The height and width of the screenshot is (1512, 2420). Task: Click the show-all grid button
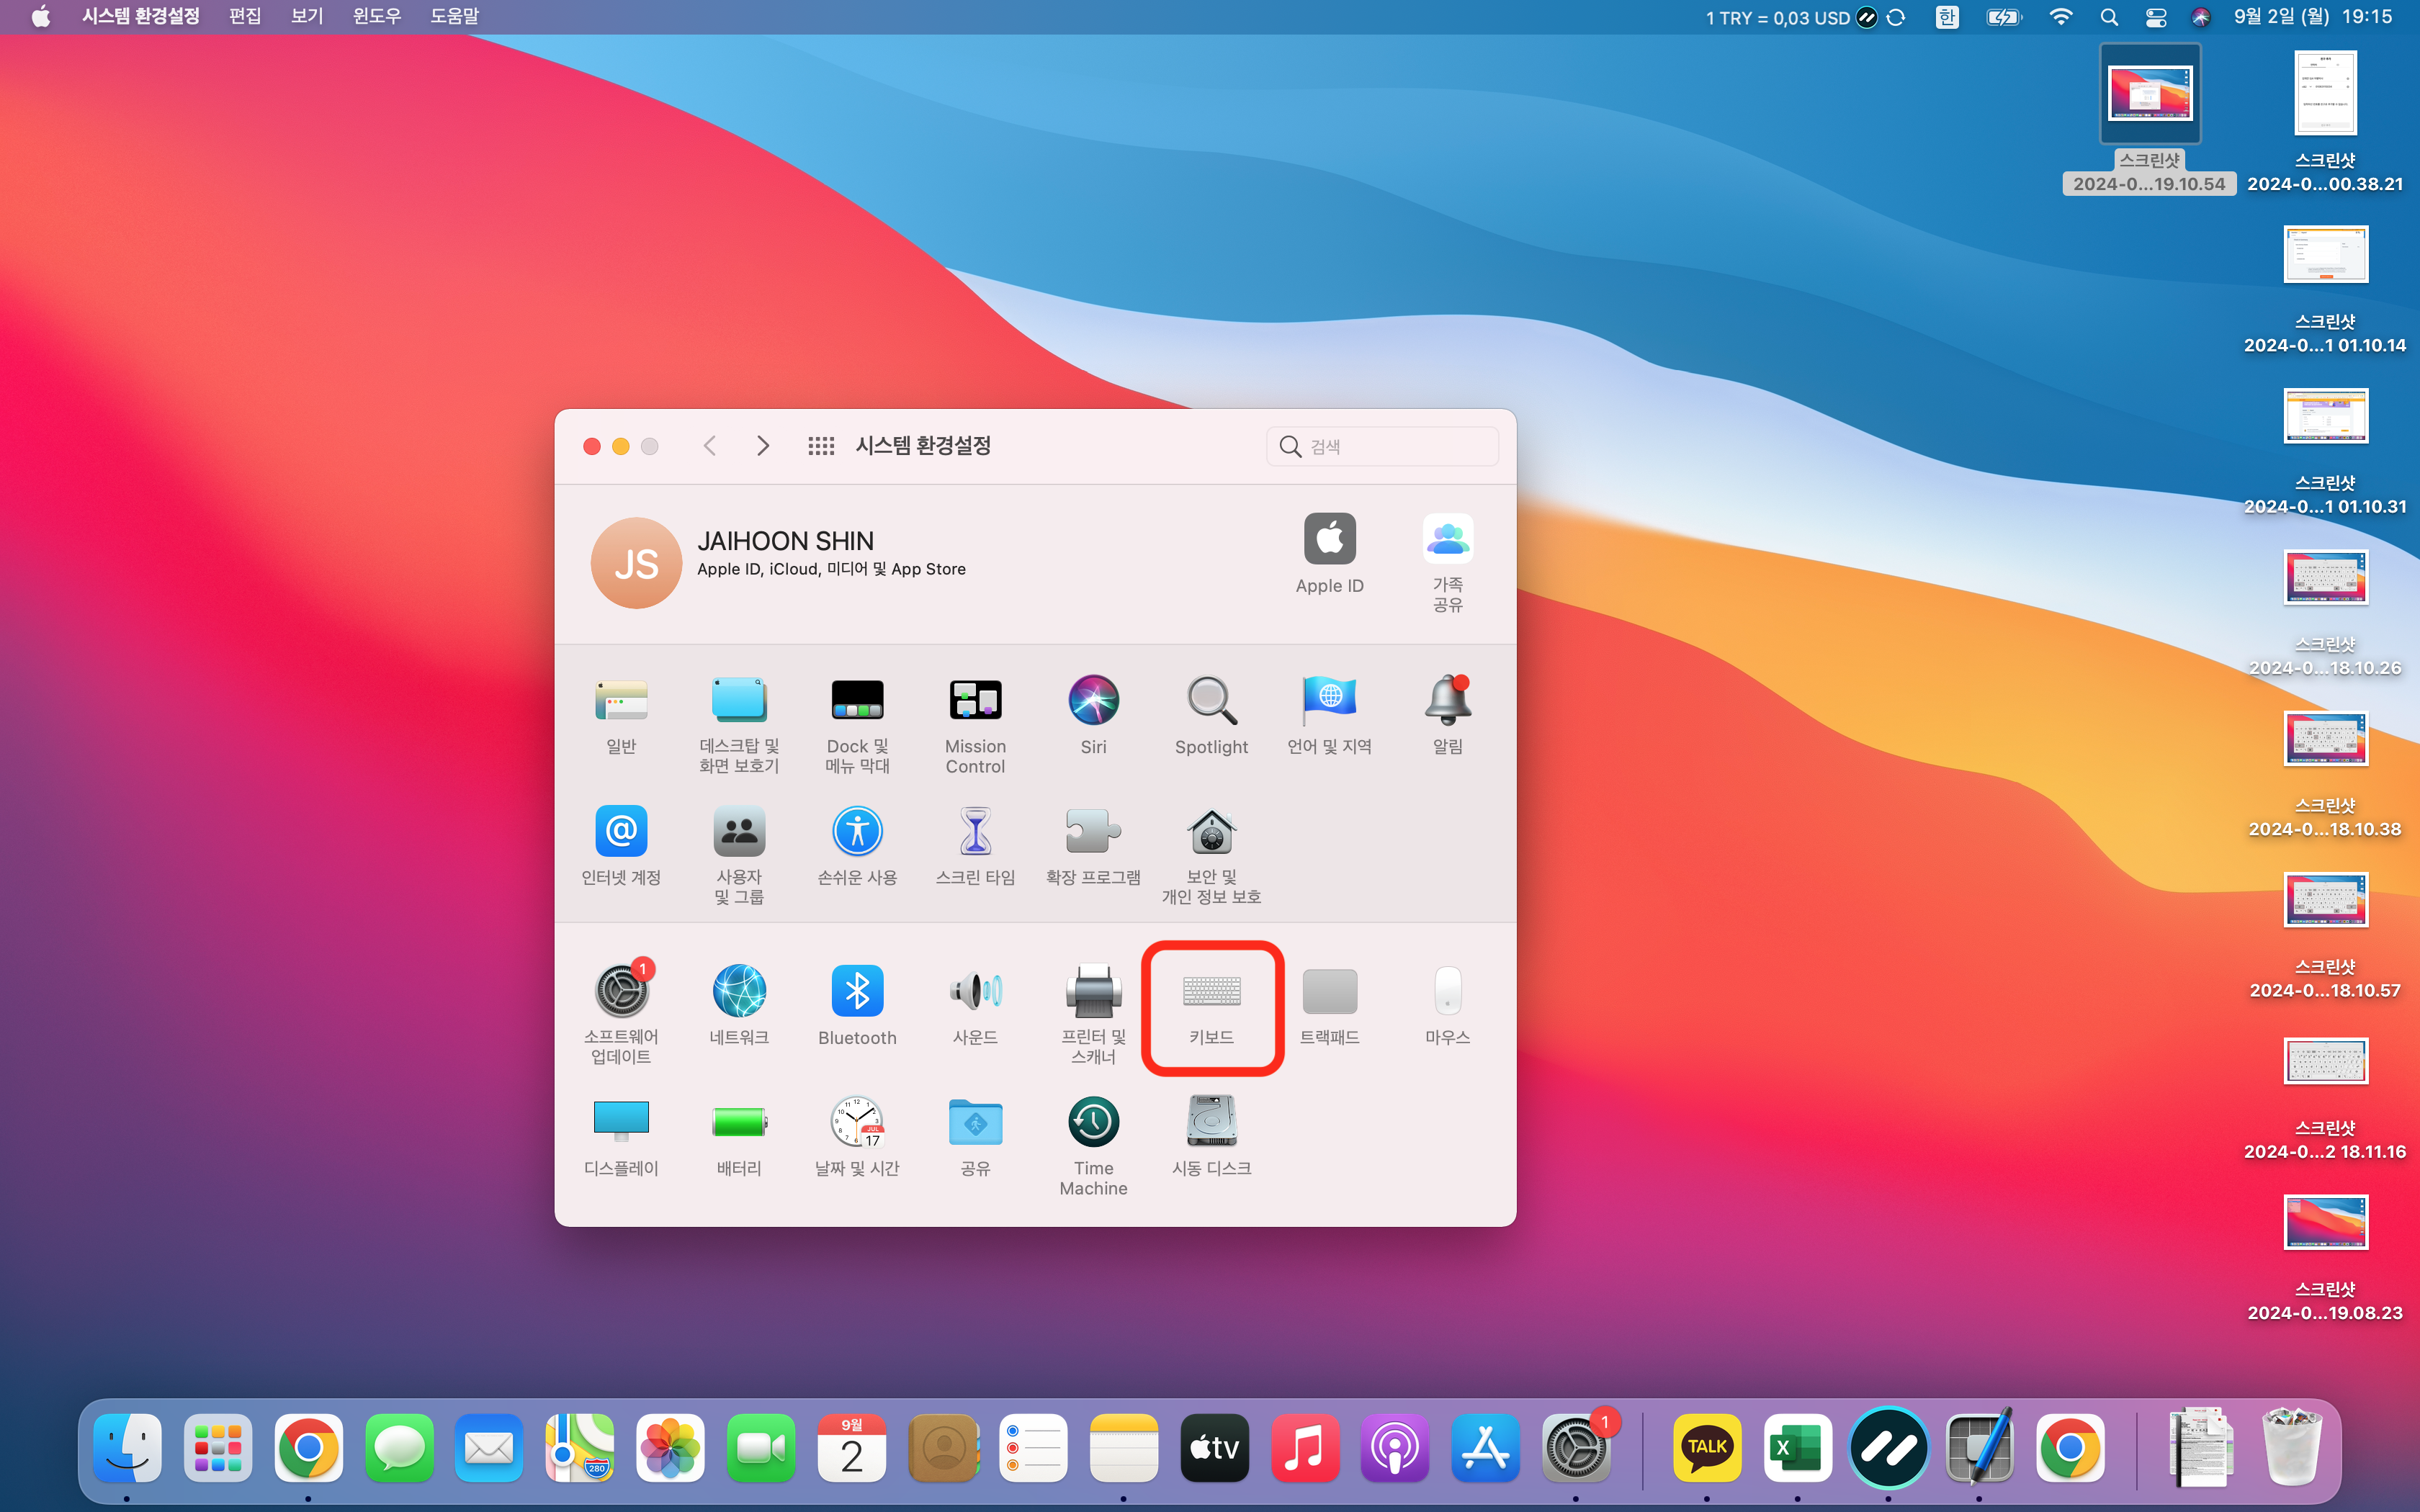pyautogui.click(x=821, y=446)
